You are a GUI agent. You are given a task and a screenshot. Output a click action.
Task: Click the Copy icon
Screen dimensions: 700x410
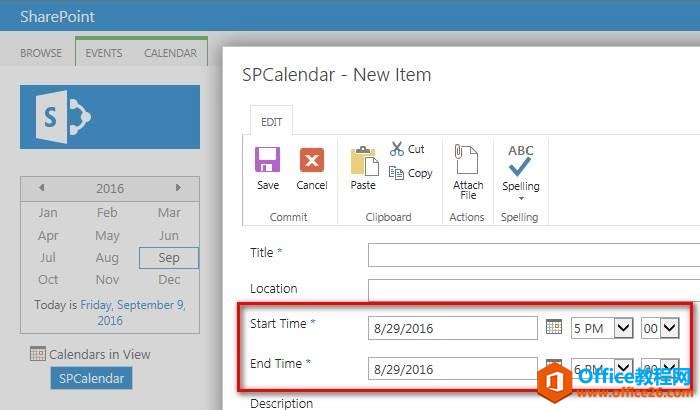[396, 172]
